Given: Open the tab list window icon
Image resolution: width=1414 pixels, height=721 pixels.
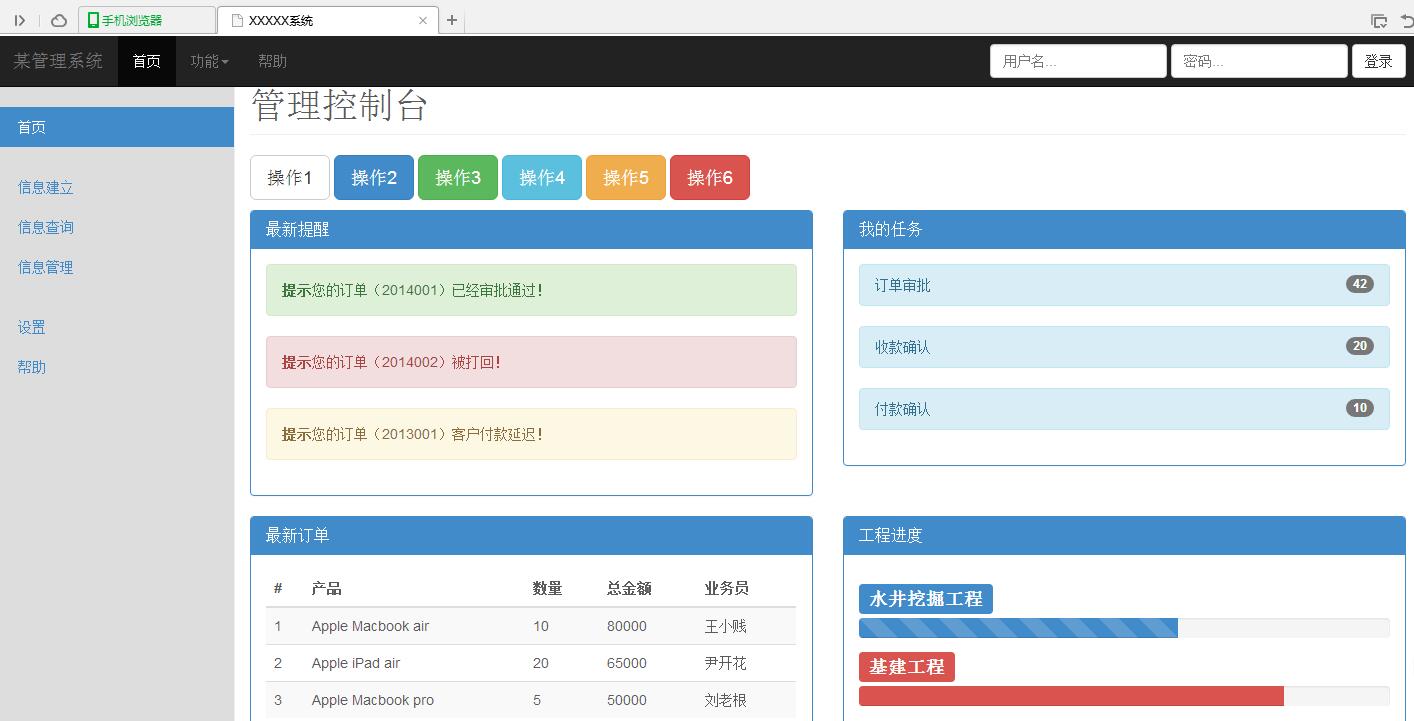Looking at the screenshot, I should coord(1378,20).
